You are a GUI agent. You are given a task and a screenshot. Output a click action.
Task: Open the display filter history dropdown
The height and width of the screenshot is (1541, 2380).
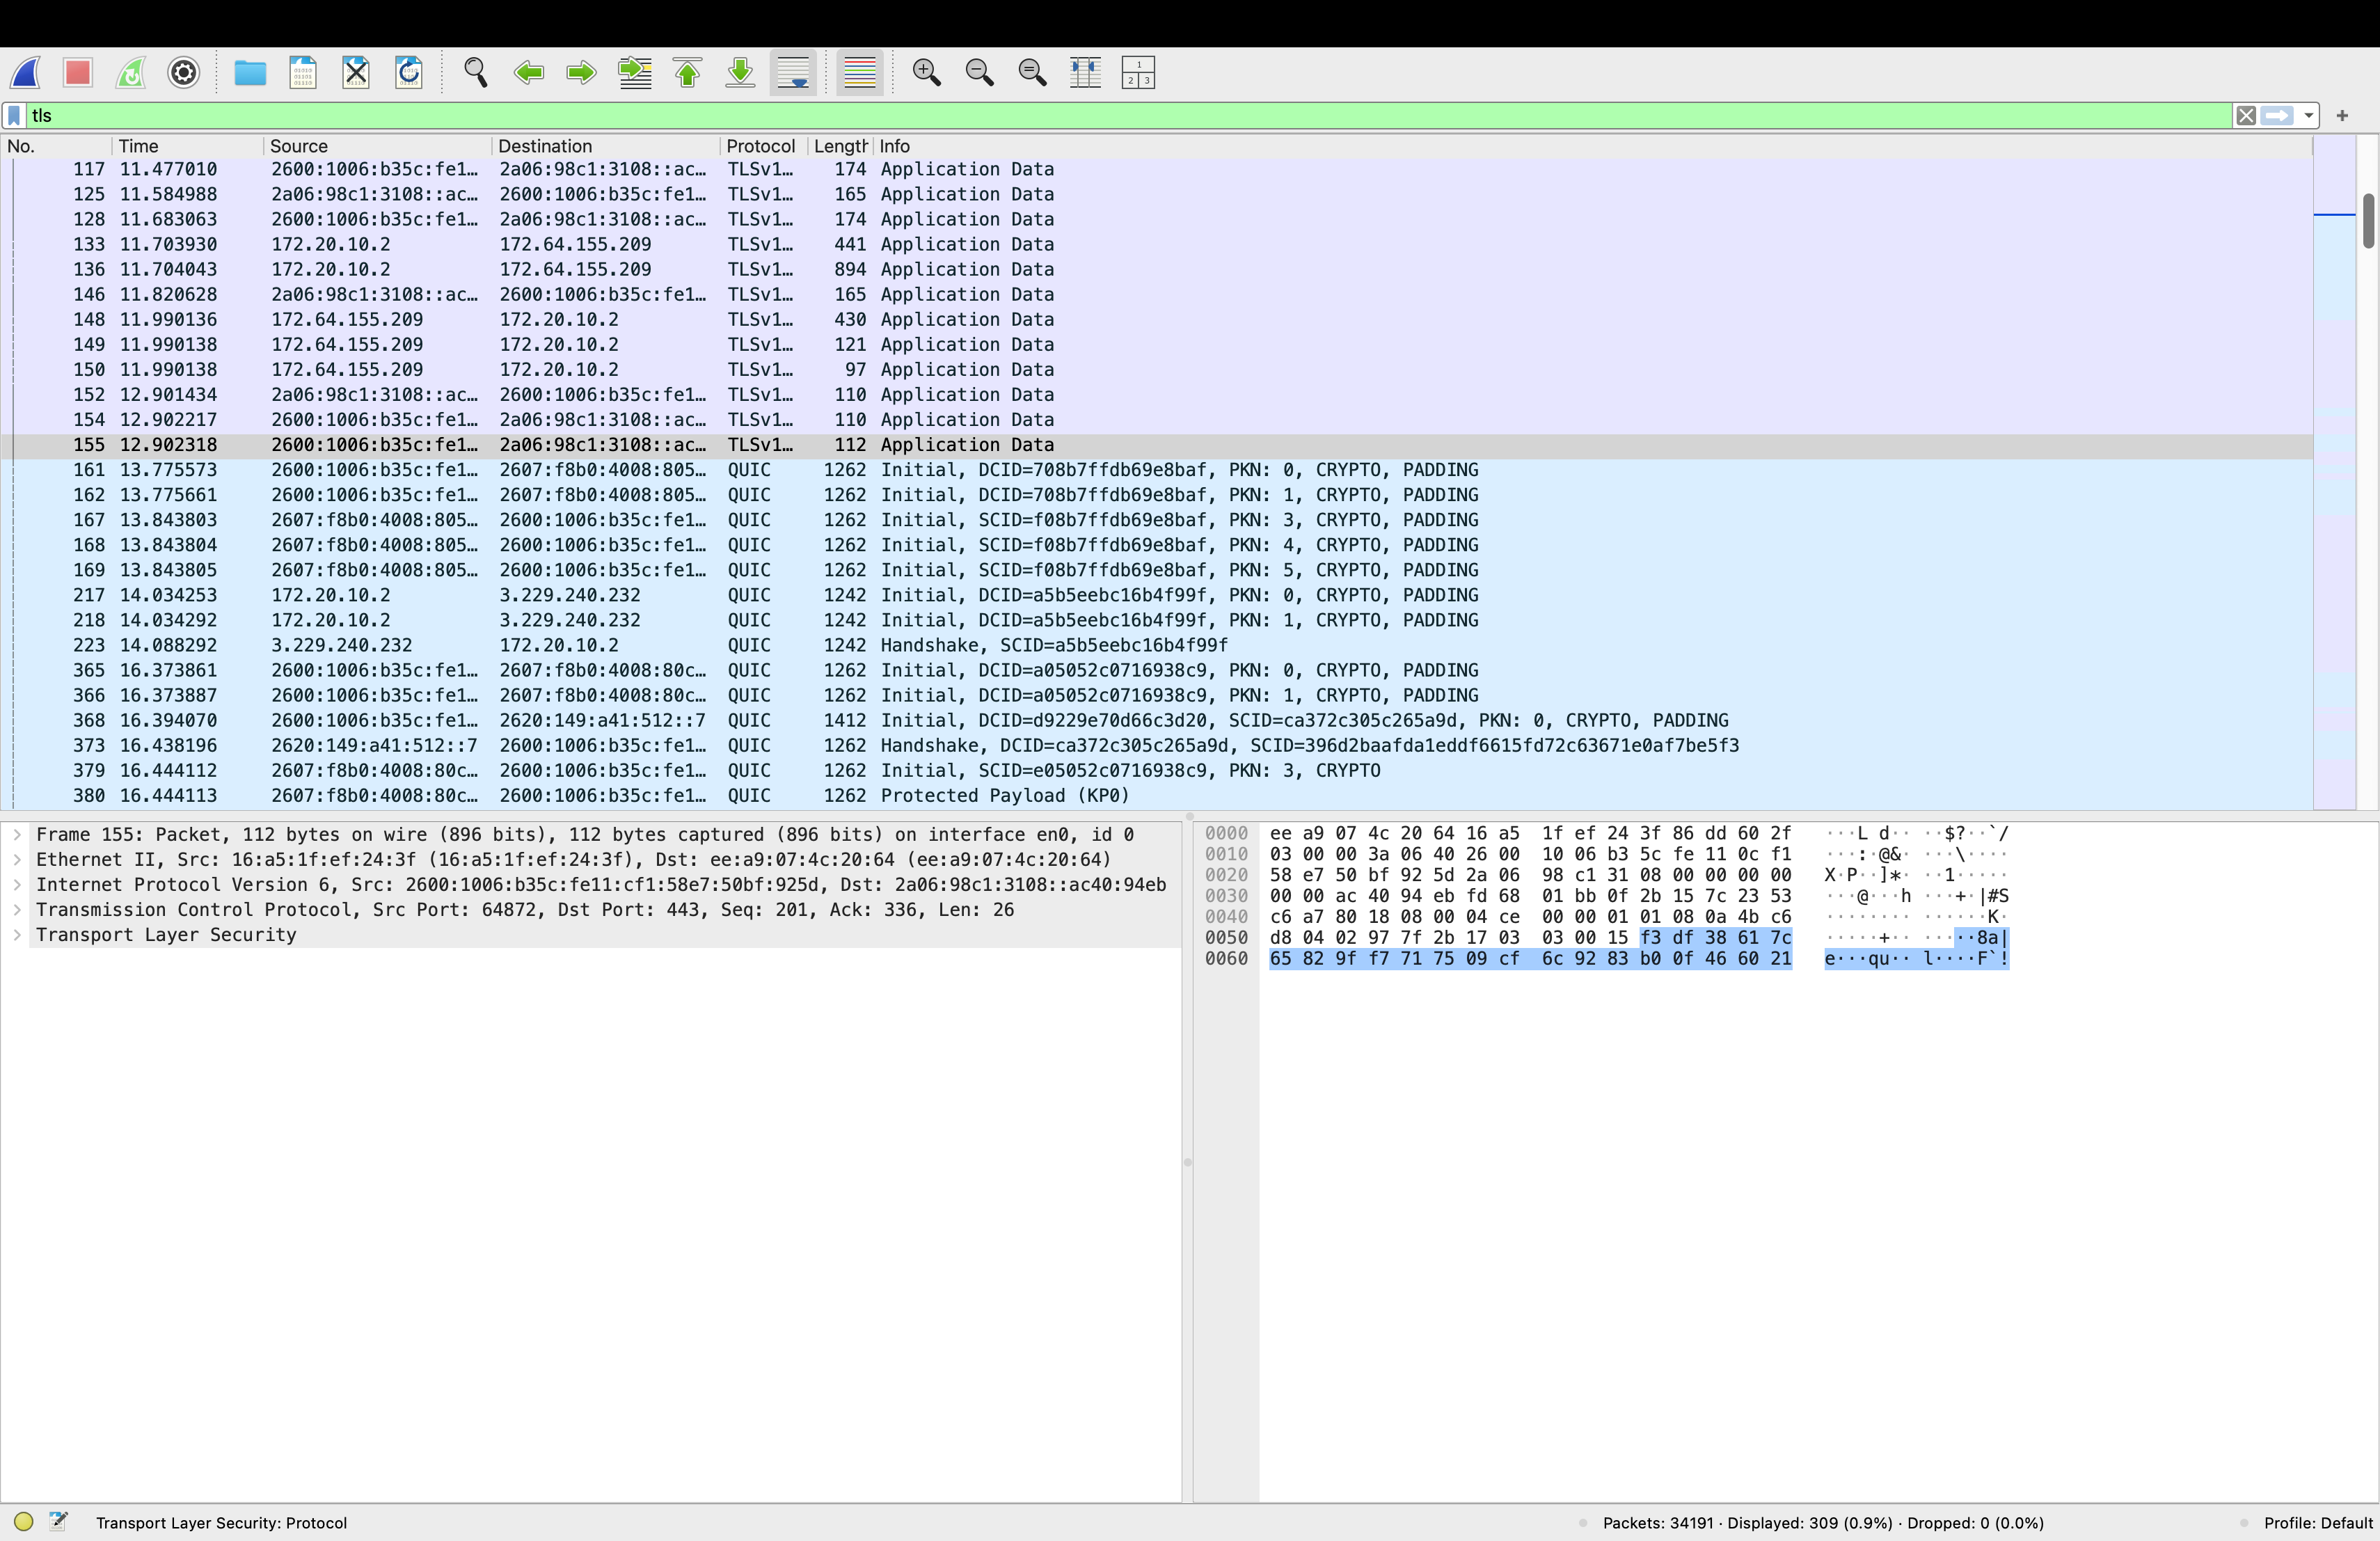pos(2308,116)
